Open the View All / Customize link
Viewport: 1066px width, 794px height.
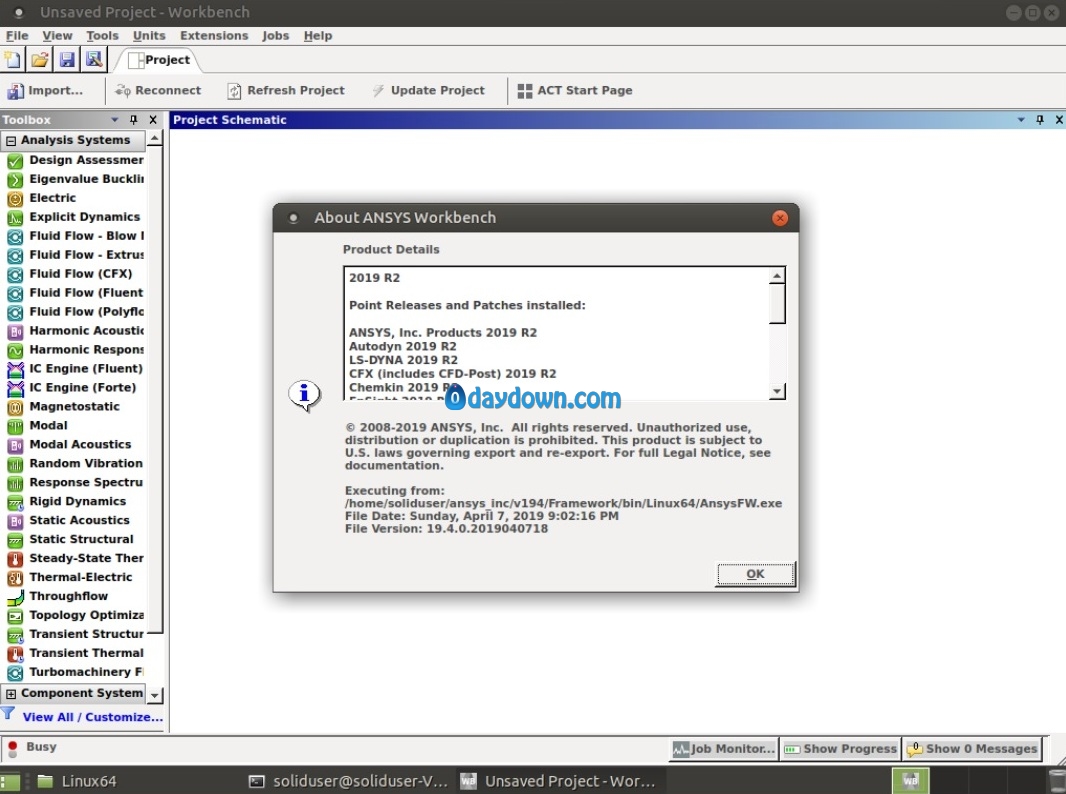click(x=92, y=717)
